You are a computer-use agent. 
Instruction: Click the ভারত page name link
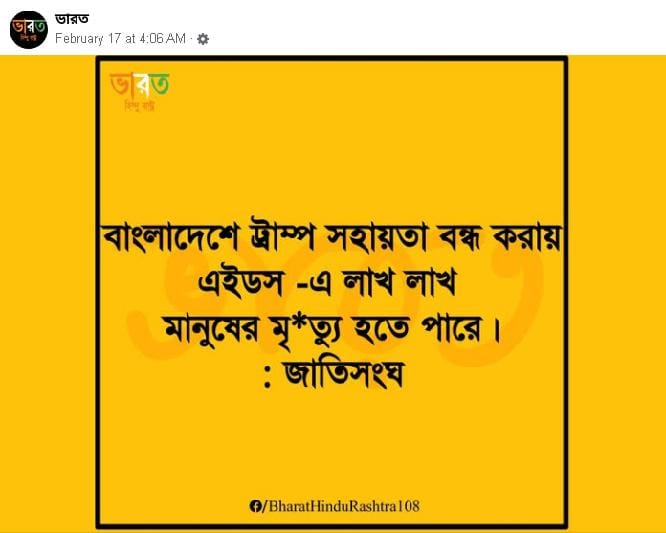(72, 19)
